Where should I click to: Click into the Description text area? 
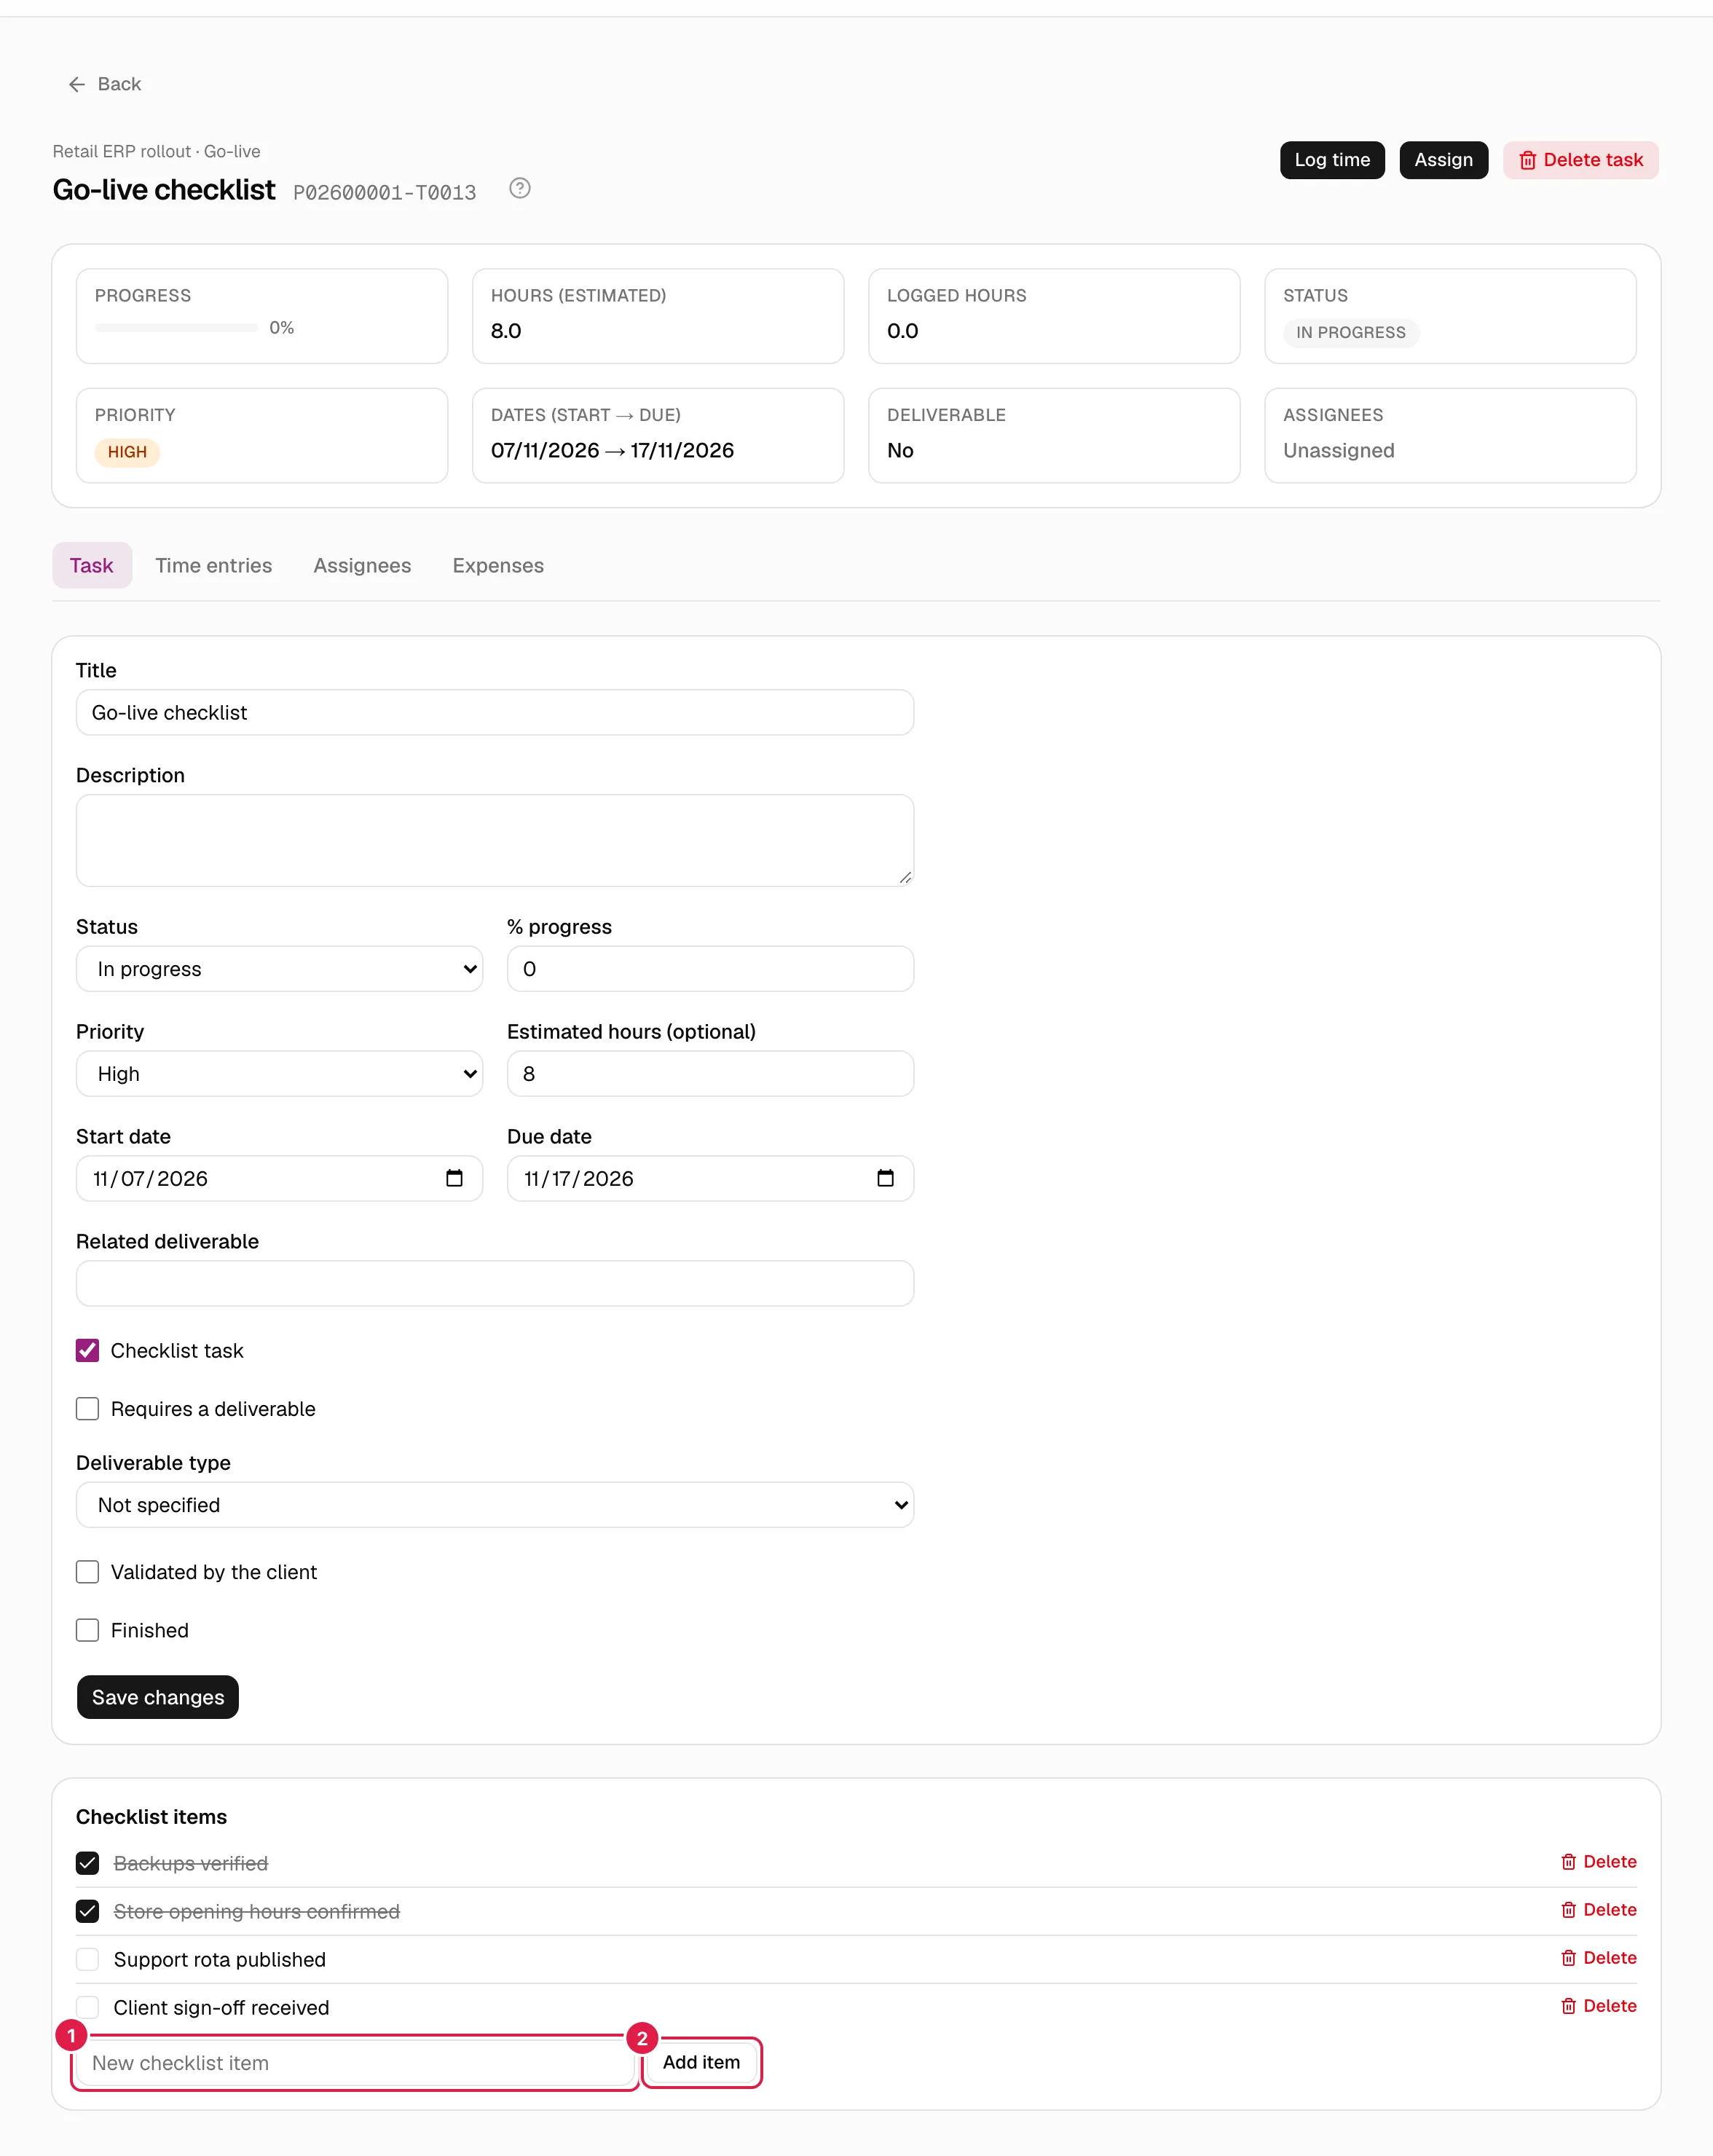(x=495, y=840)
